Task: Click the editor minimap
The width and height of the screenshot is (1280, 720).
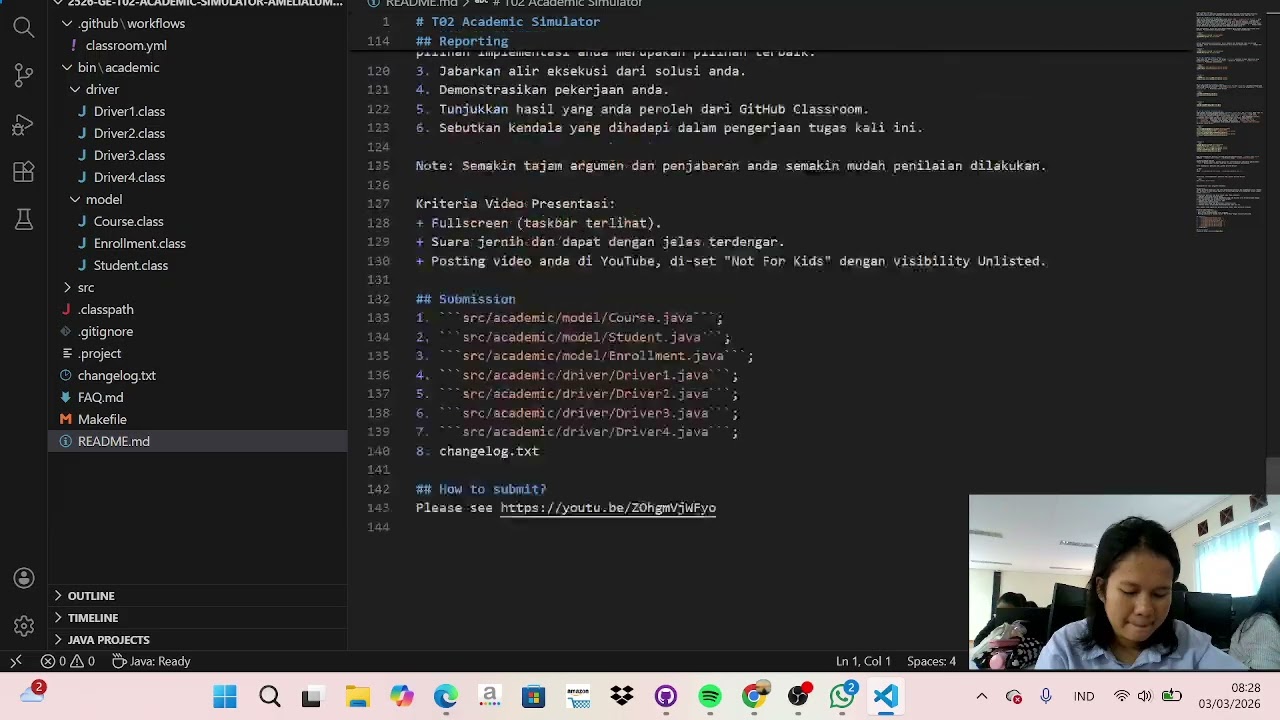Action: pos(1229,120)
